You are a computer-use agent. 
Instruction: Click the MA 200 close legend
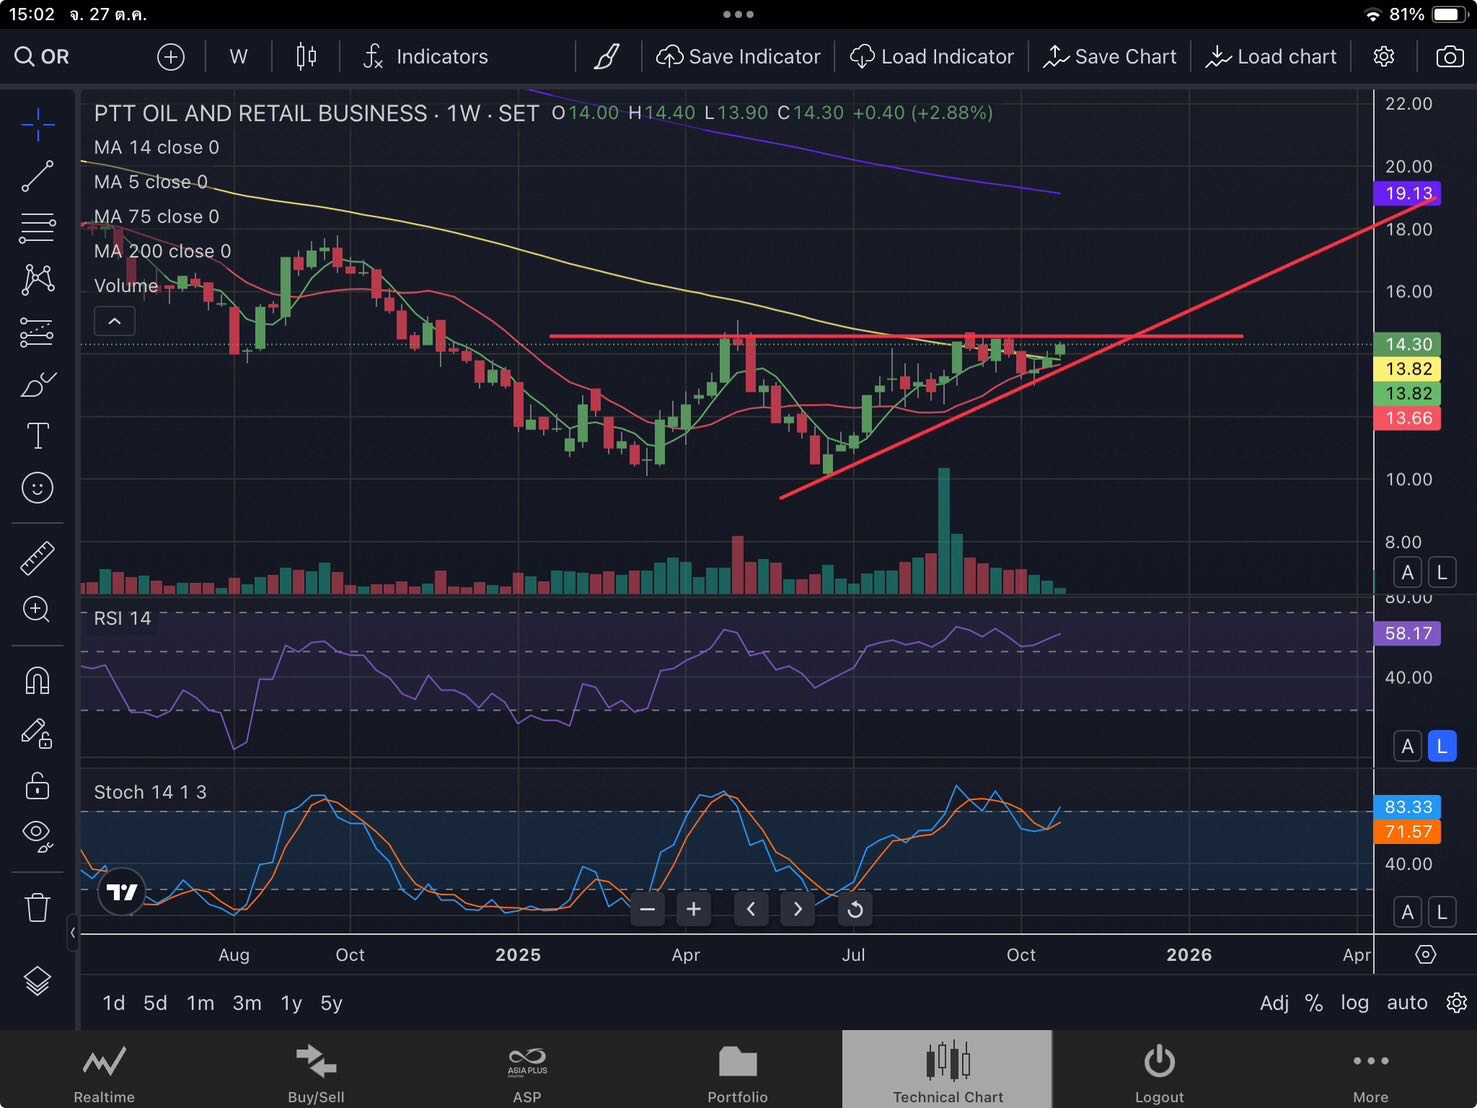tap(162, 251)
